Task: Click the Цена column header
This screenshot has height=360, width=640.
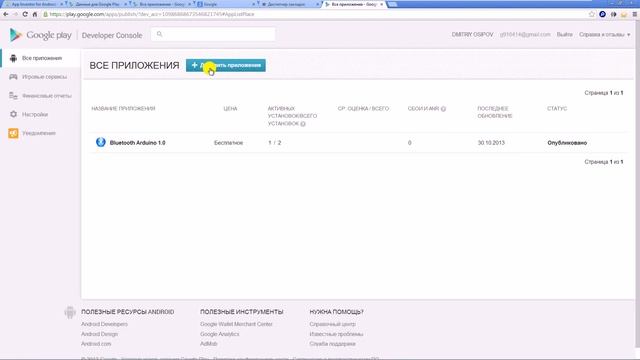Action: tap(230, 109)
